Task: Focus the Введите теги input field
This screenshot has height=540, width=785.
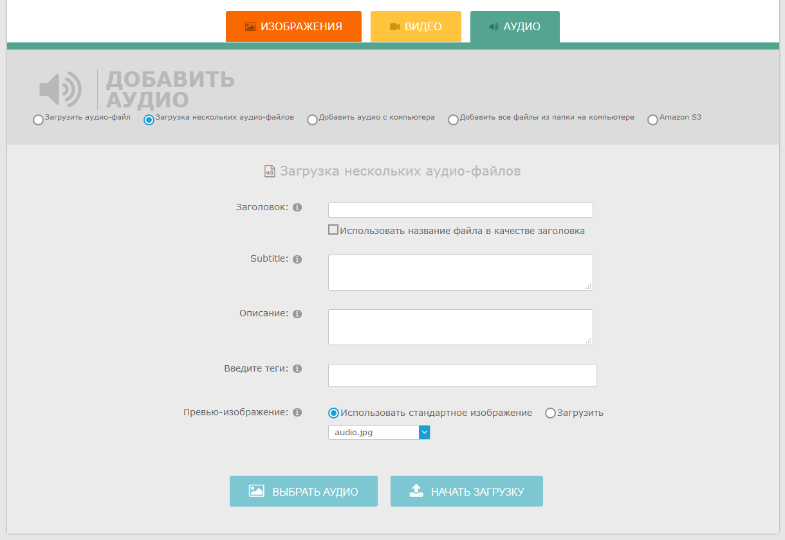Action: click(462, 375)
